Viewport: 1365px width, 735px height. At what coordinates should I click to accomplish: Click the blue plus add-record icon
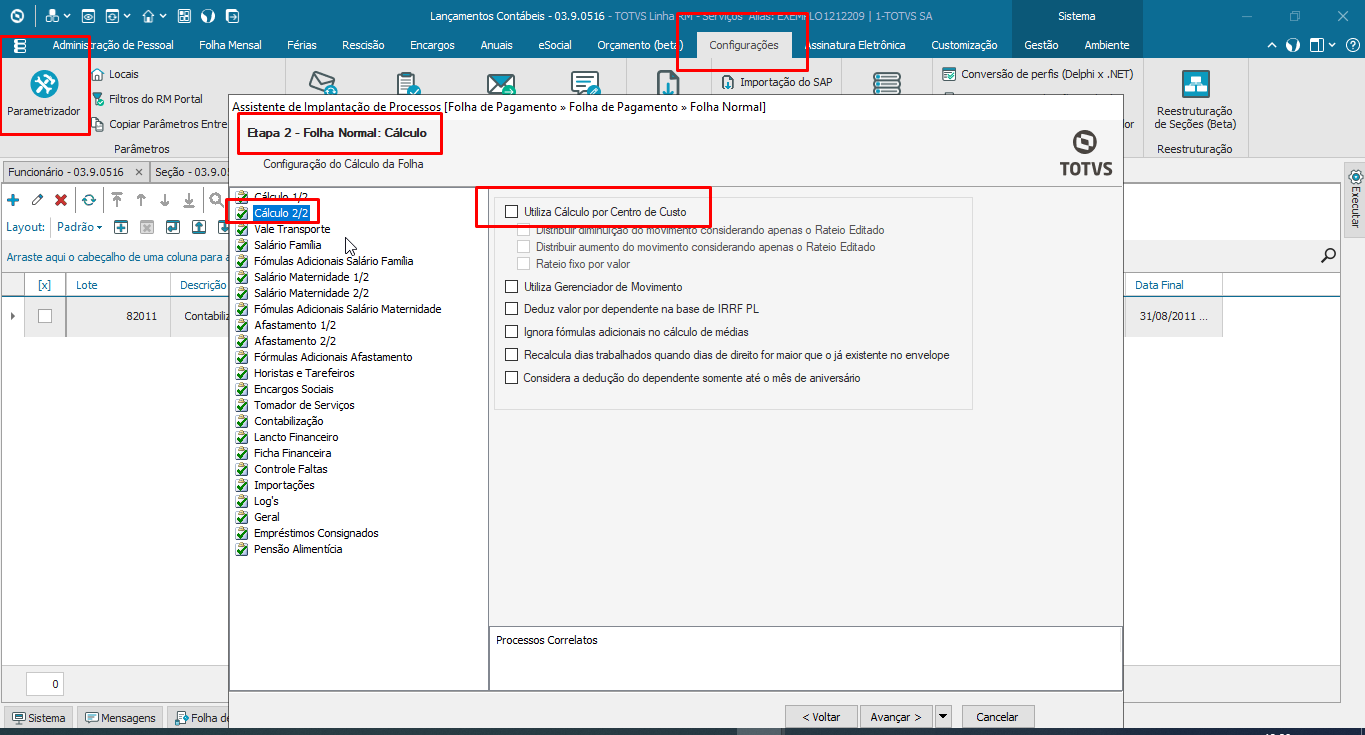tap(13, 200)
